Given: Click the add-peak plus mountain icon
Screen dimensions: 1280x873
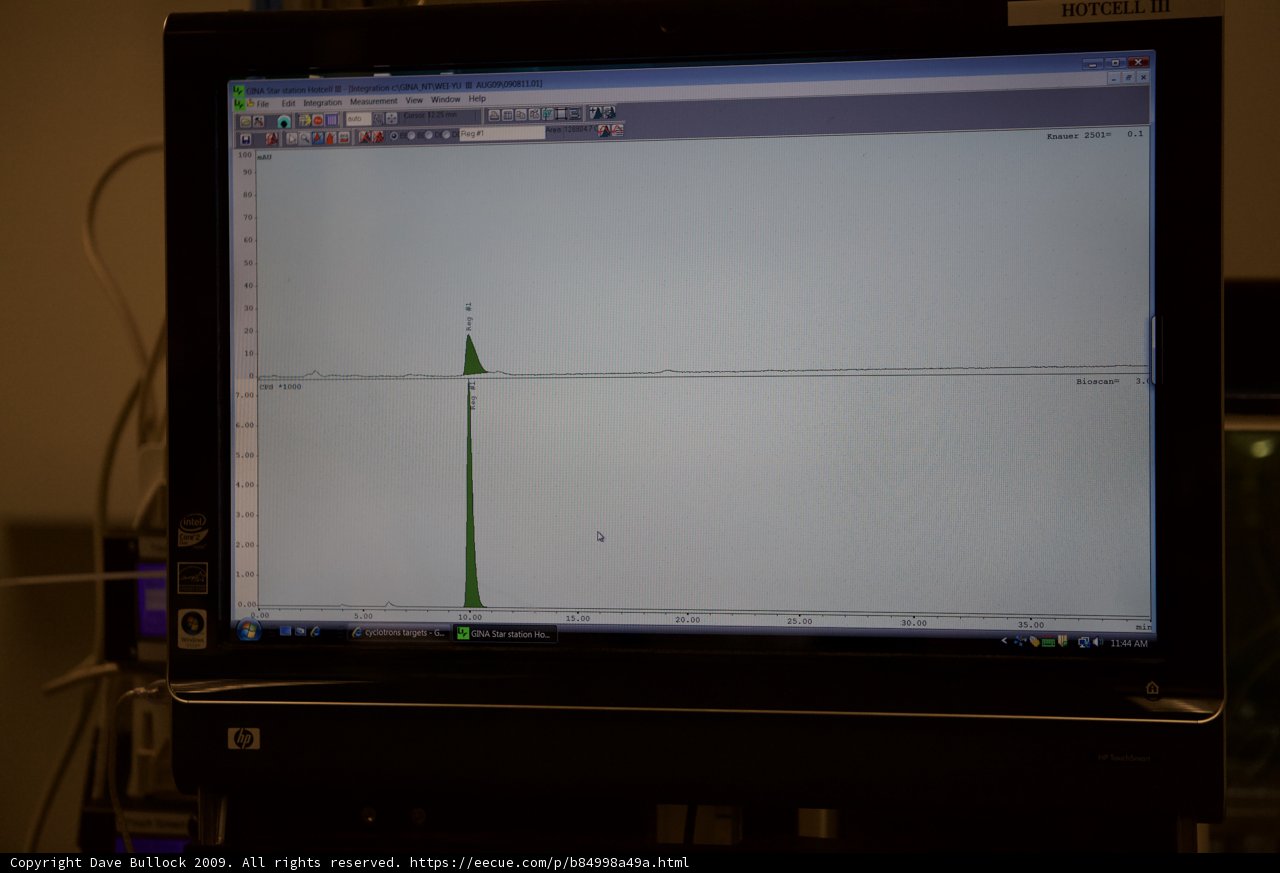Looking at the screenshot, I should pyautogui.click(x=595, y=112).
